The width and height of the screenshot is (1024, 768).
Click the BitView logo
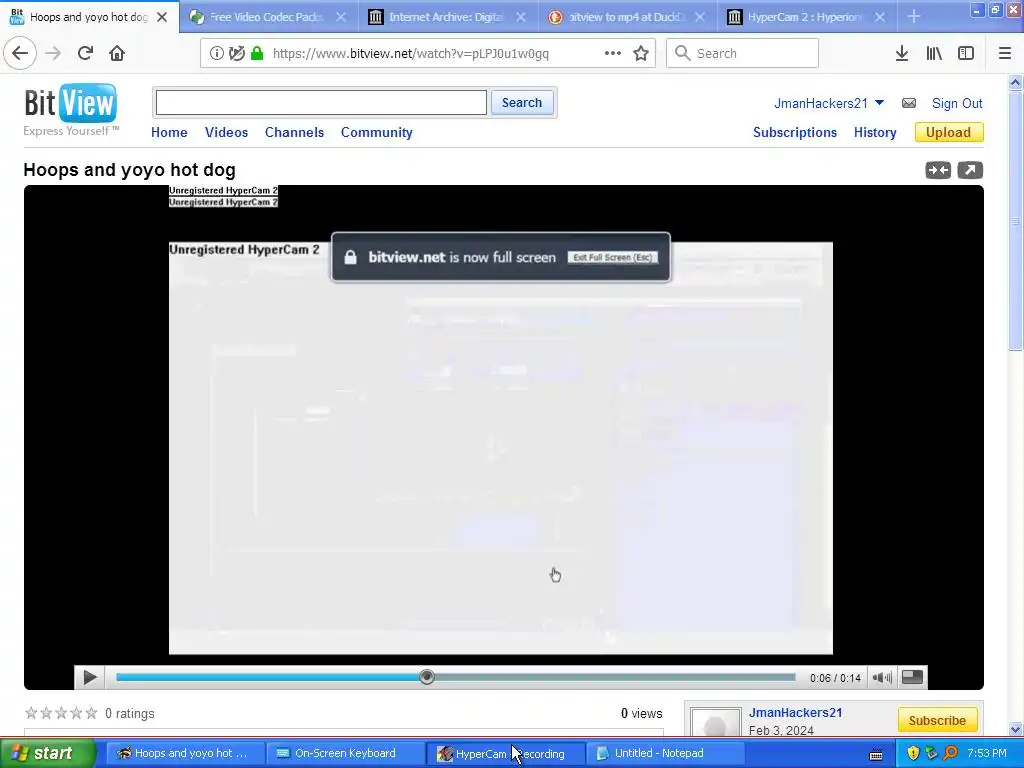71,103
